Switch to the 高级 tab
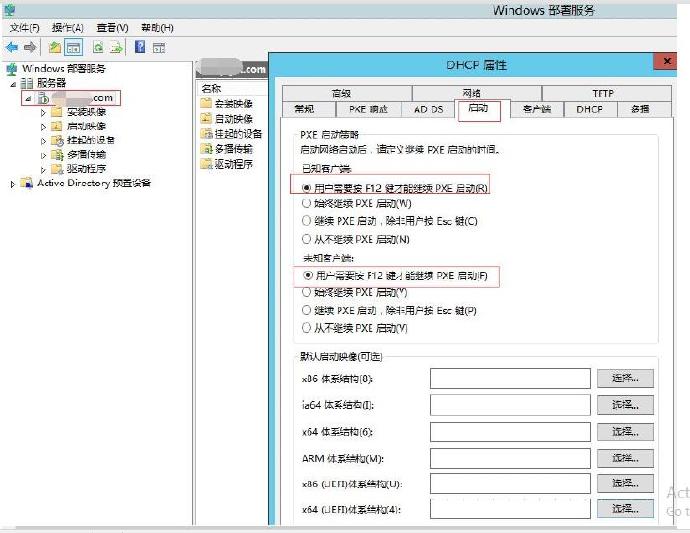The width and height of the screenshot is (690, 533). [347, 93]
